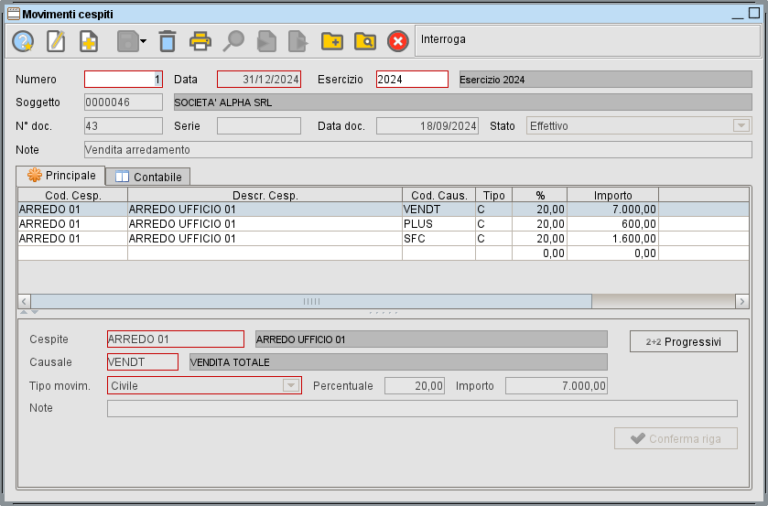Click the Conferma riga button

[x=676, y=438]
